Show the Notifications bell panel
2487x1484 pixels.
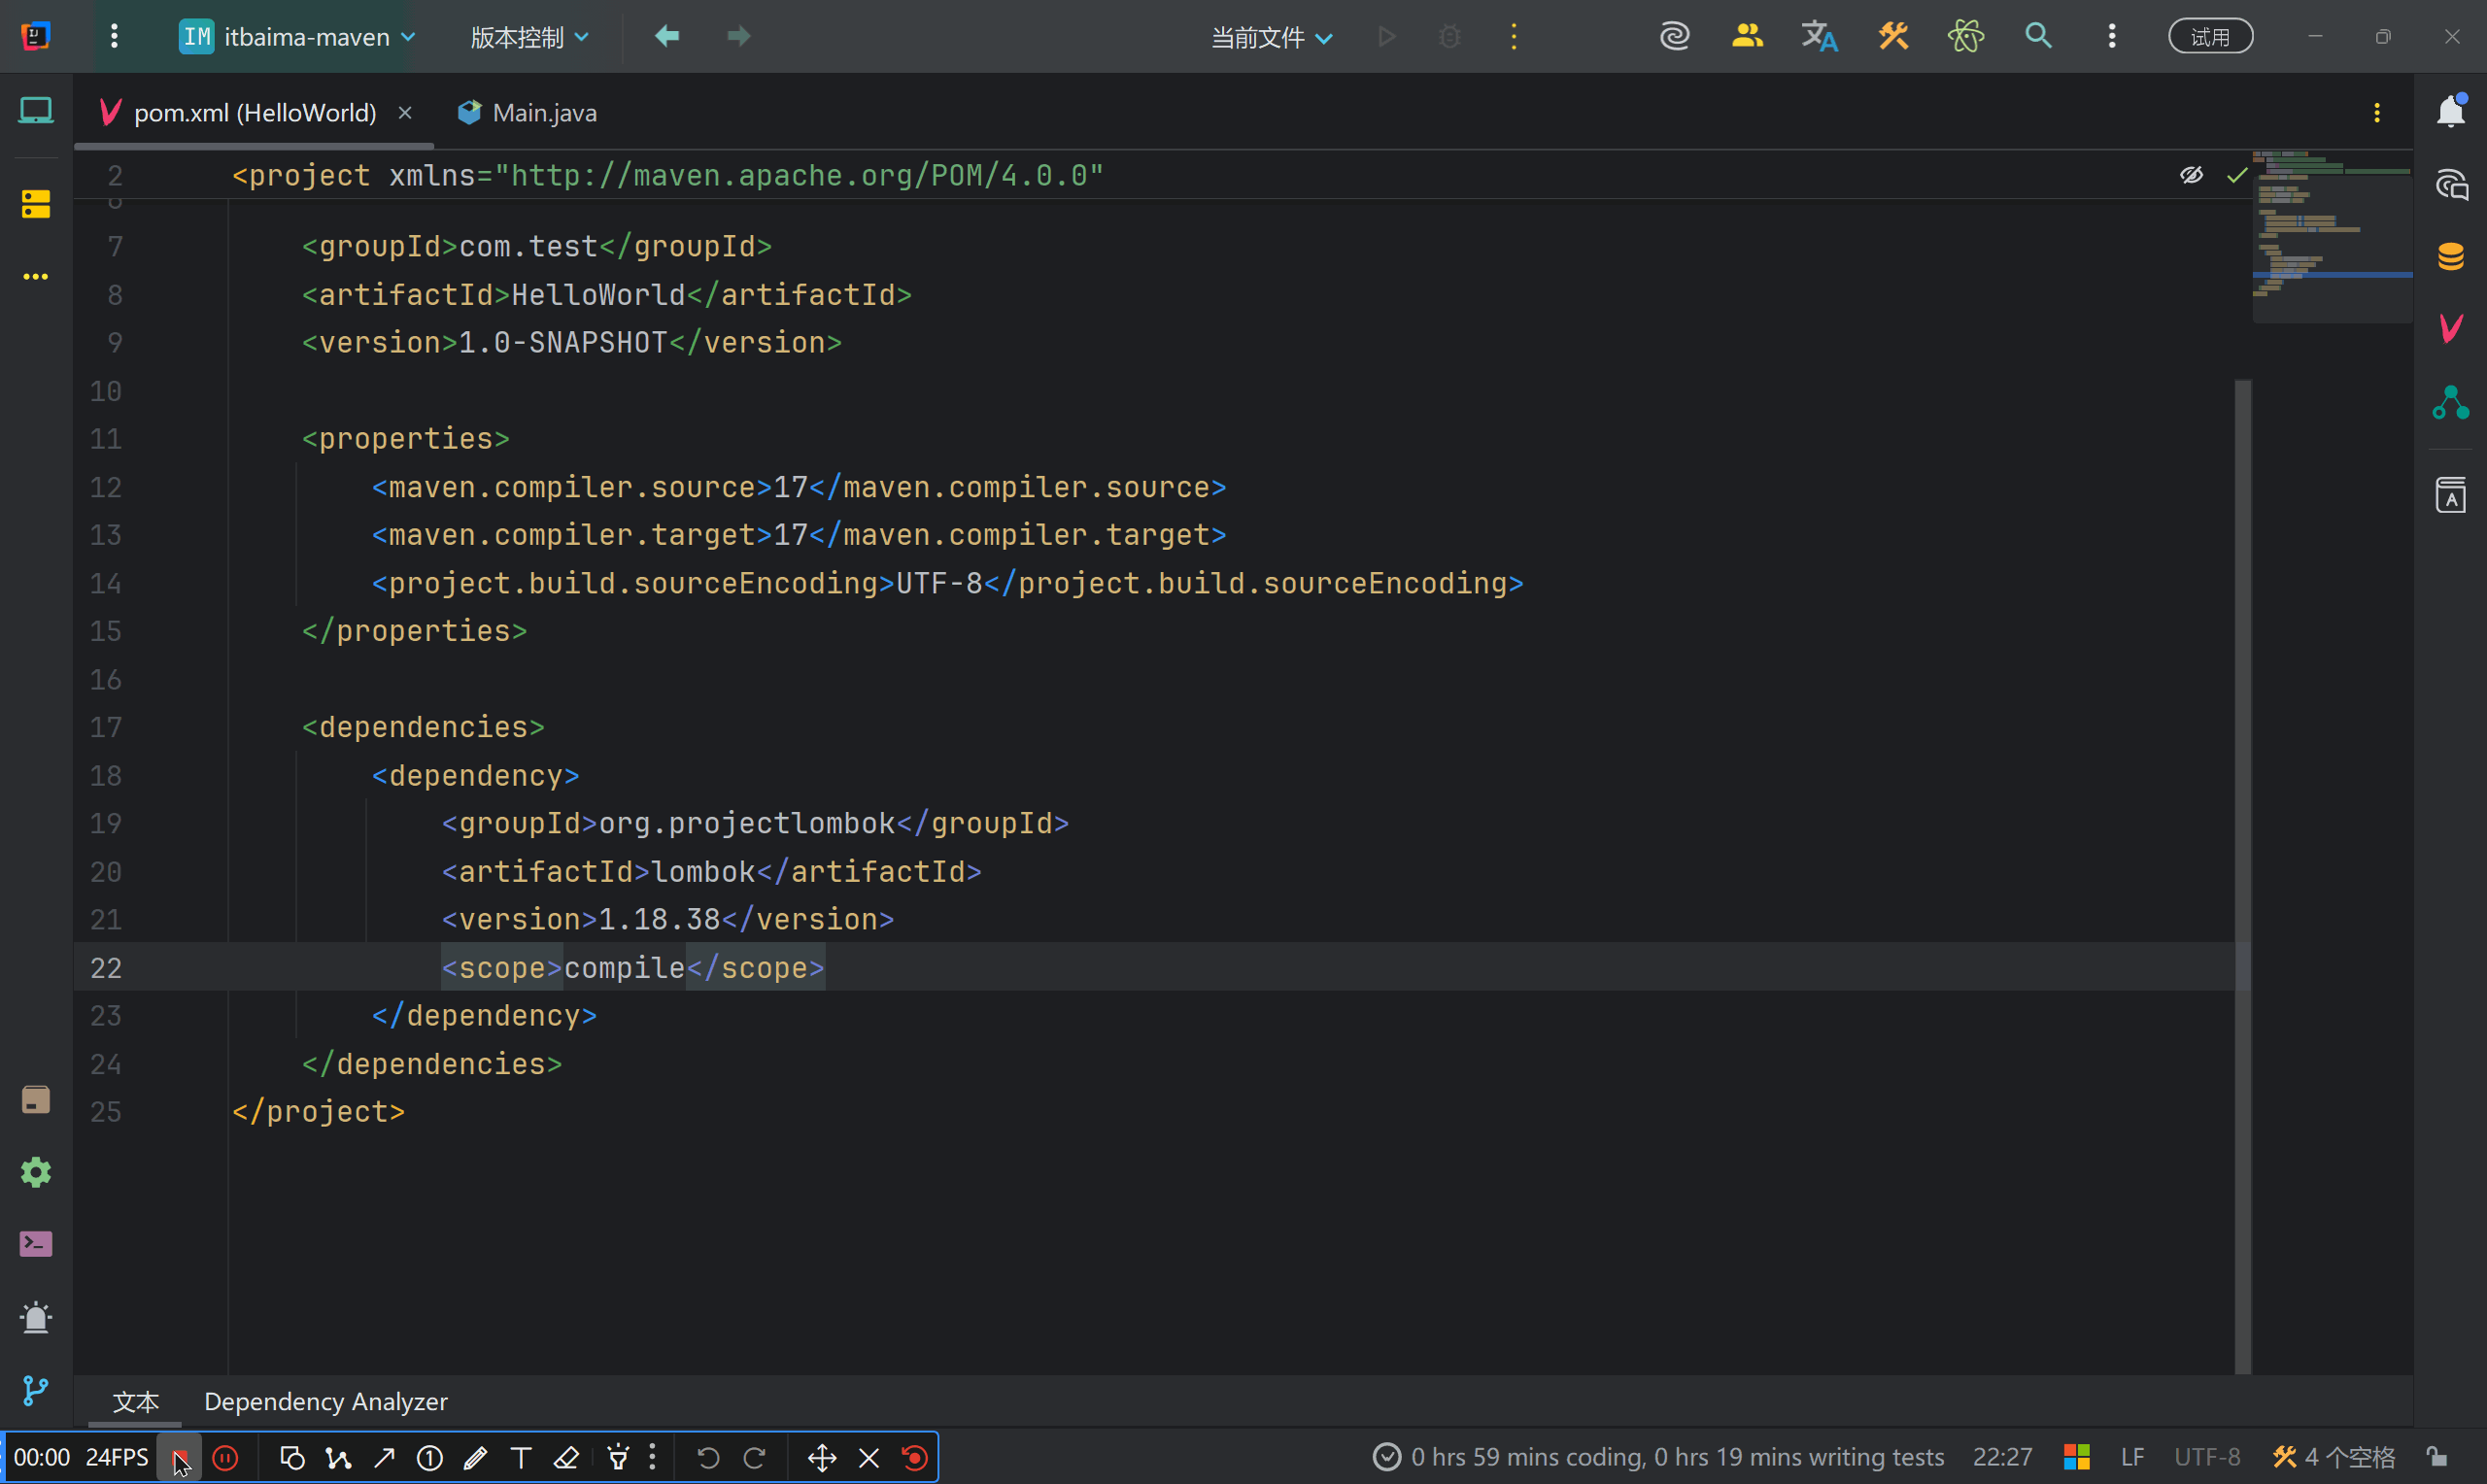click(x=2450, y=112)
